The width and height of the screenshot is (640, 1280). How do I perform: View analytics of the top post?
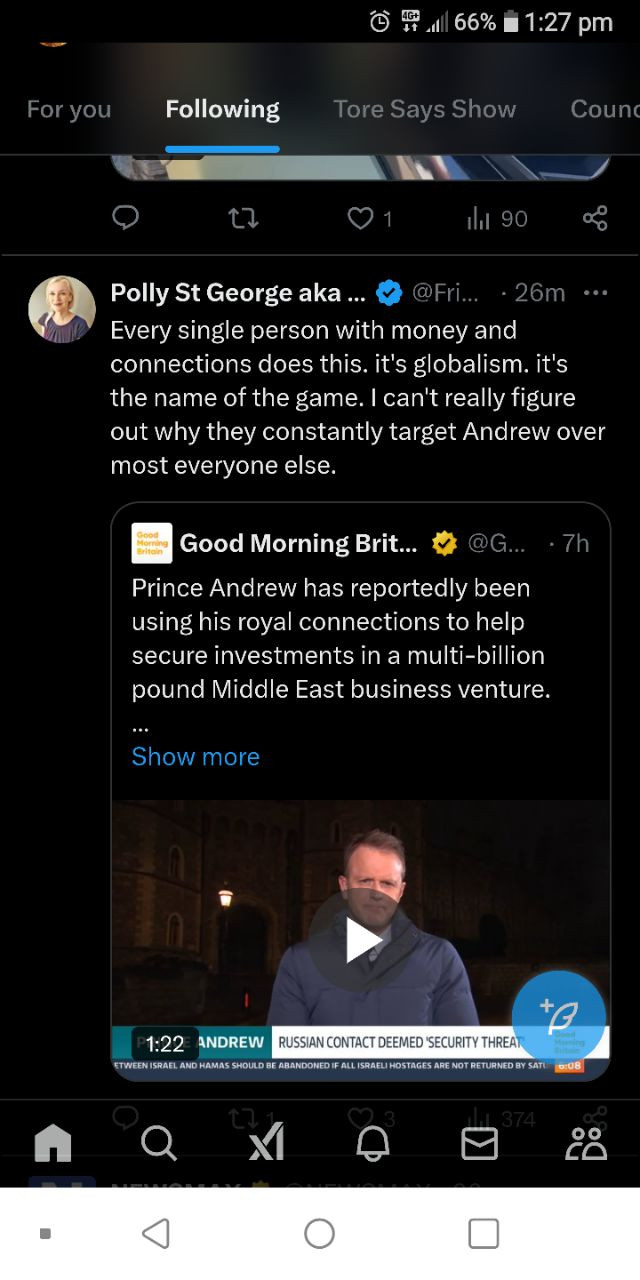click(497, 219)
